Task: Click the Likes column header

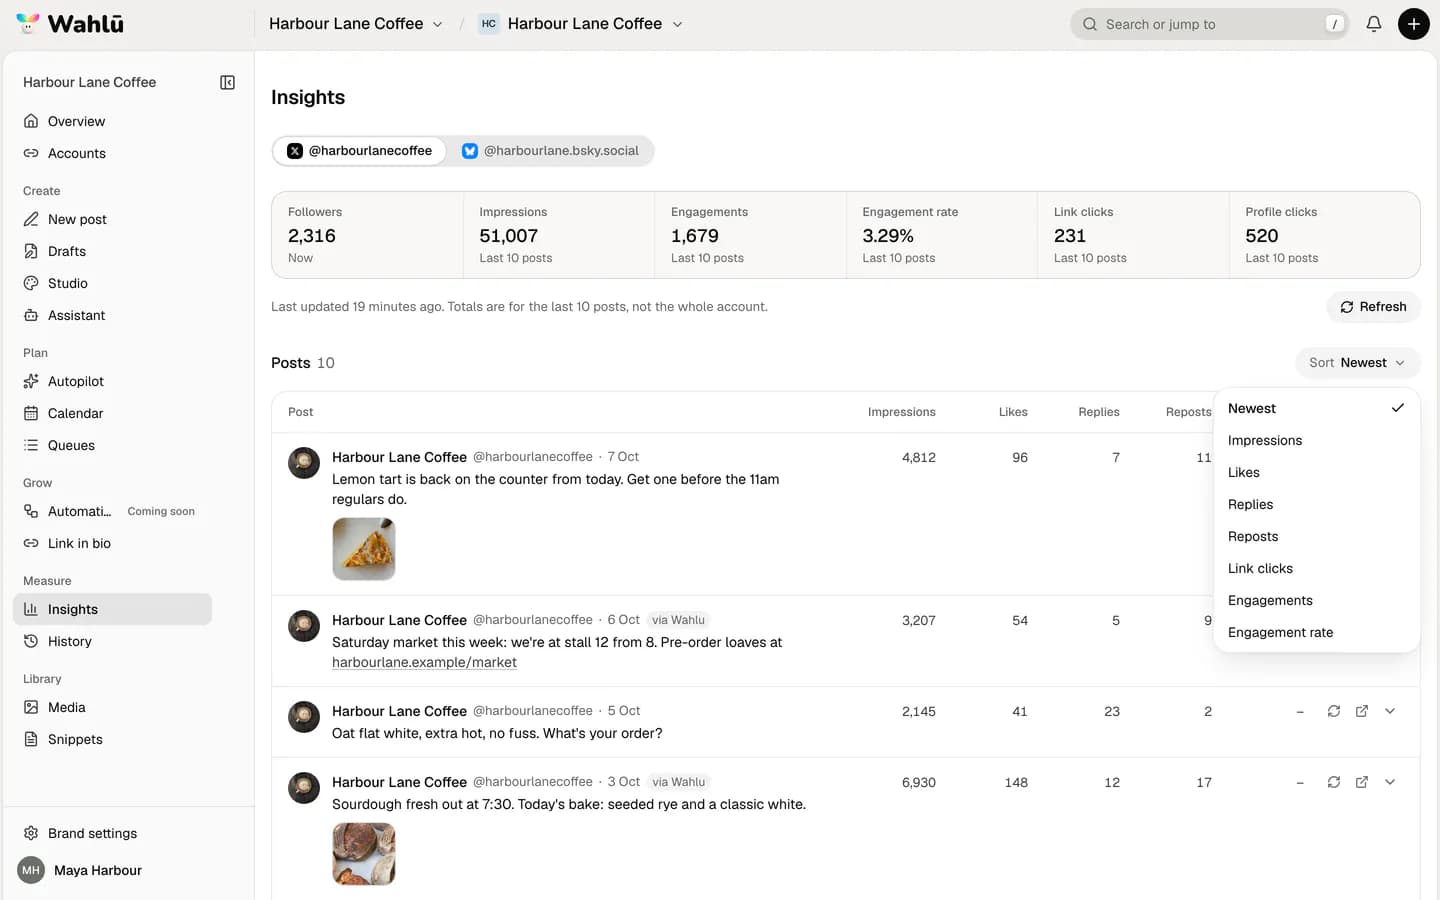Action: tap(1013, 412)
